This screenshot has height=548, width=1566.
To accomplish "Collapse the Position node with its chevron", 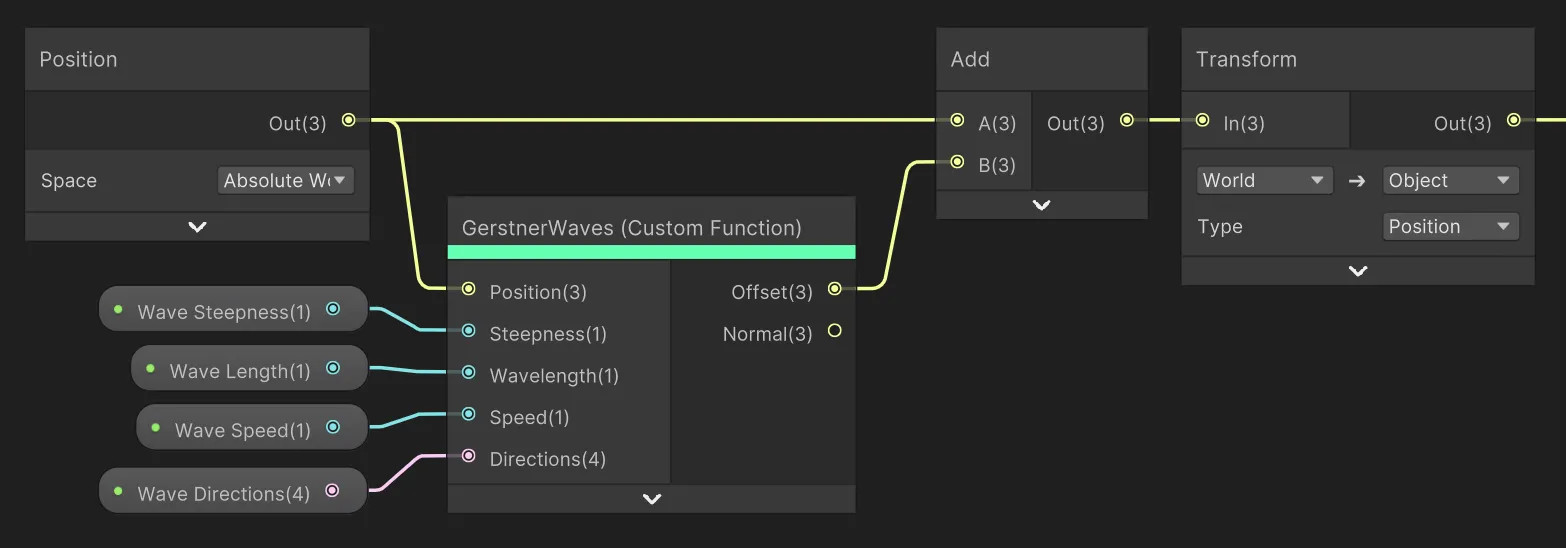I will (197, 227).
